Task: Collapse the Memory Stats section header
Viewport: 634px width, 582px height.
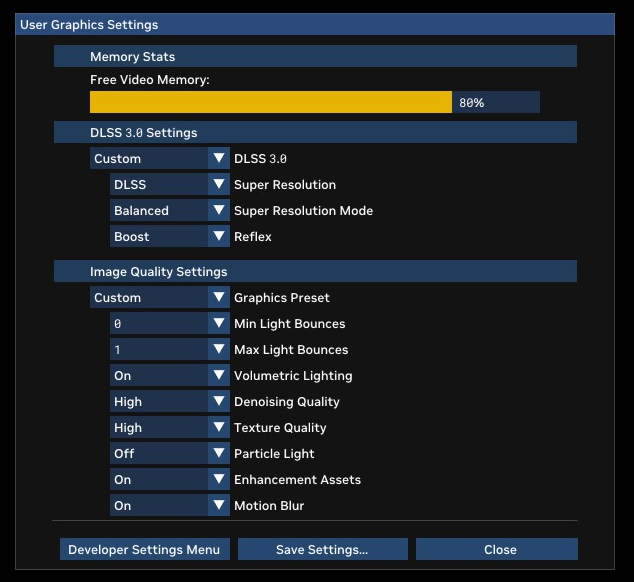Action: pyautogui.click(x=315, y=57)
